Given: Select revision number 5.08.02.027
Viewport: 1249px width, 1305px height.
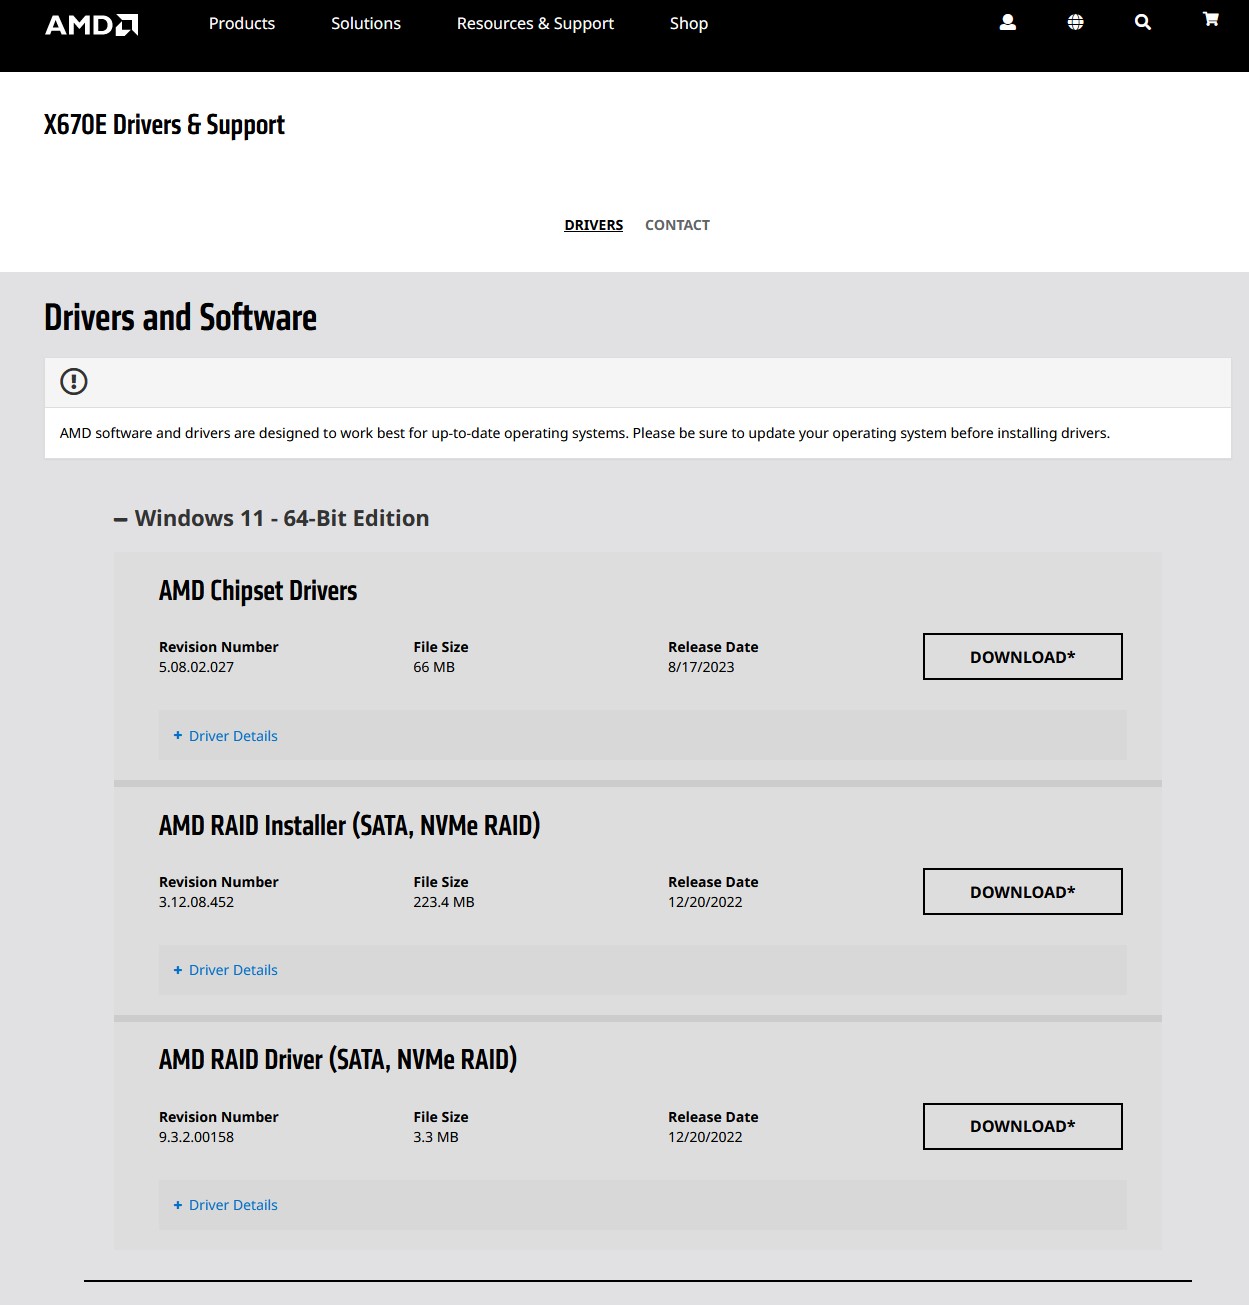Looking at the screenshot, I should [196, 667].
